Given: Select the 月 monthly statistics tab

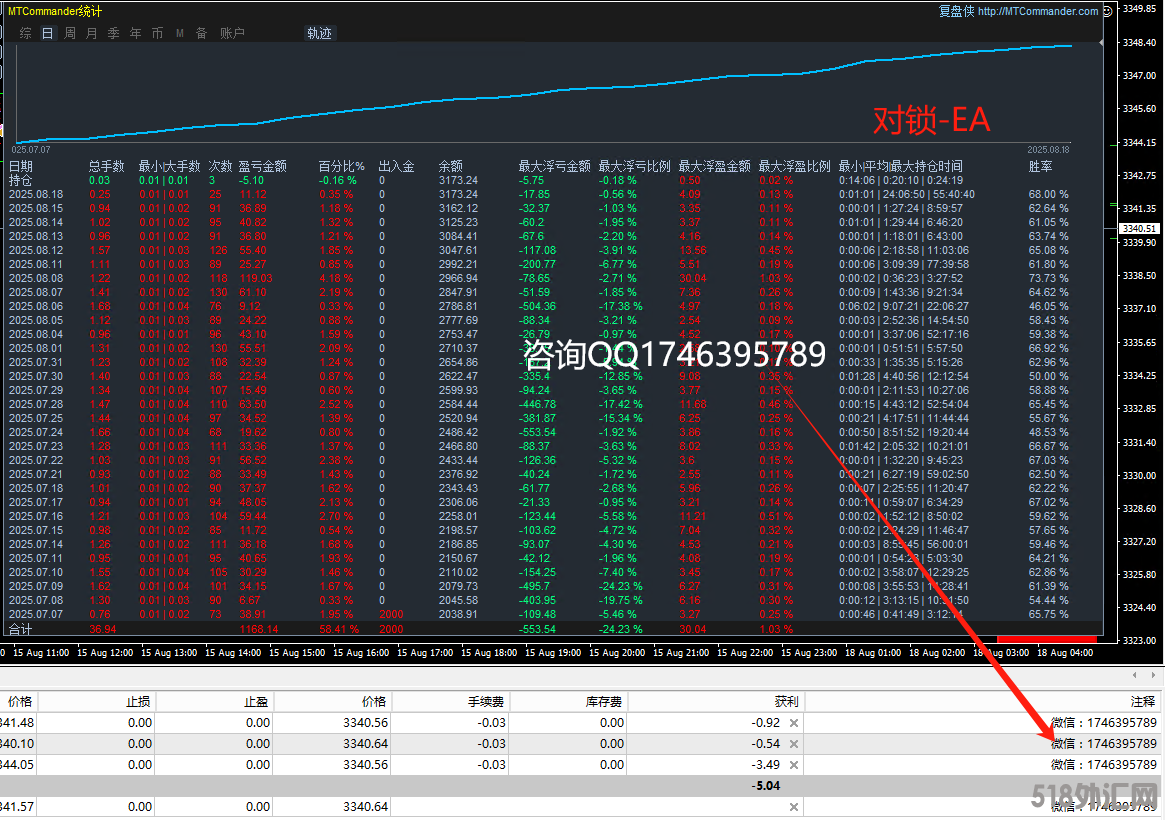Looking at the screenshot, I should point(92,33).
